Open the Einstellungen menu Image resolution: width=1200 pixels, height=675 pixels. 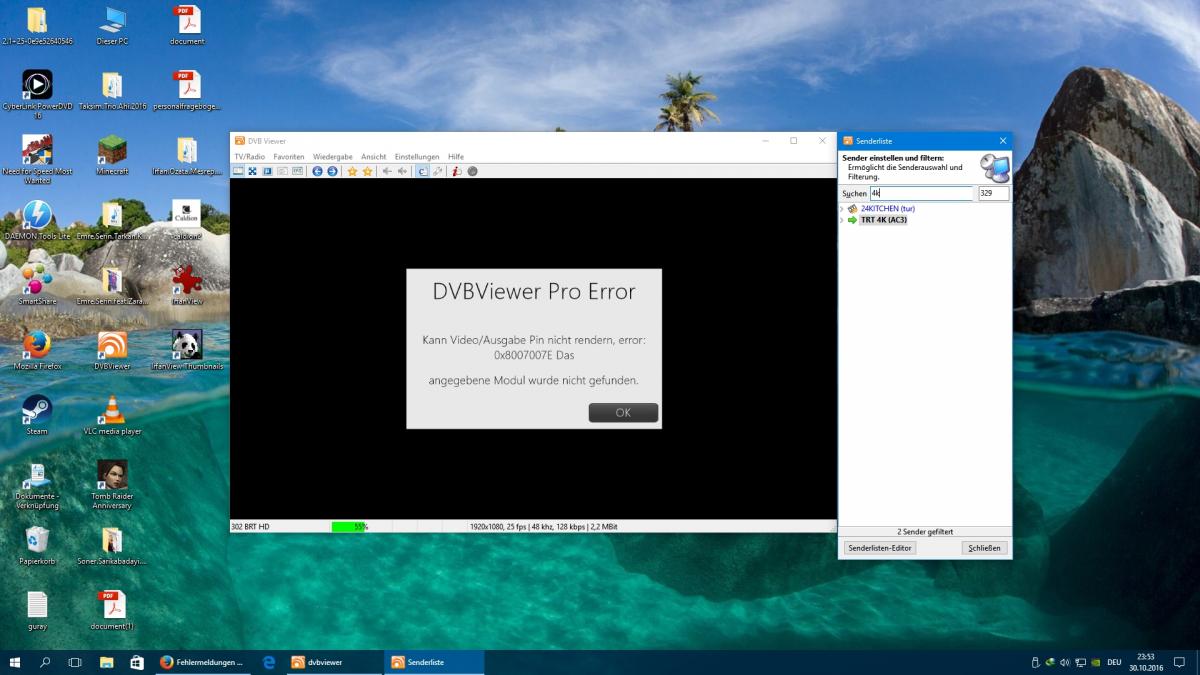[x=417, y=157]
